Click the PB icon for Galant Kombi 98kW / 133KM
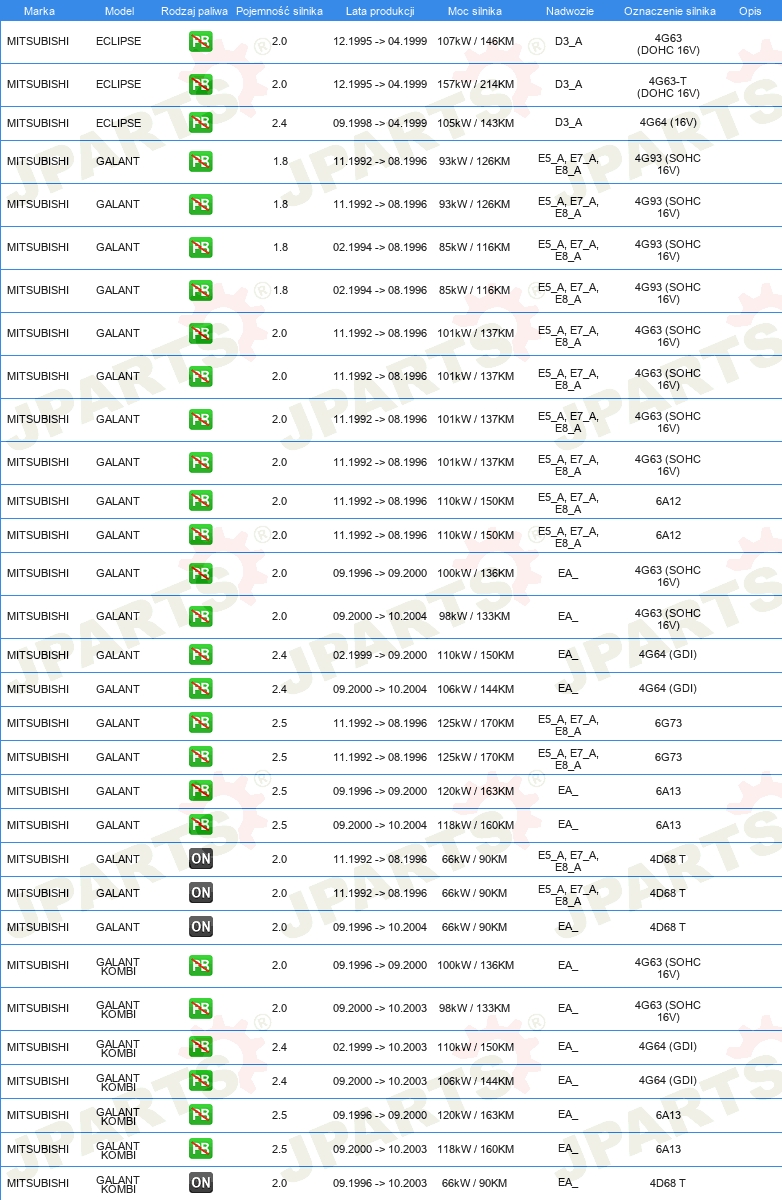Viewport: 782px width, 1200px height. (x=201, y=1009)
